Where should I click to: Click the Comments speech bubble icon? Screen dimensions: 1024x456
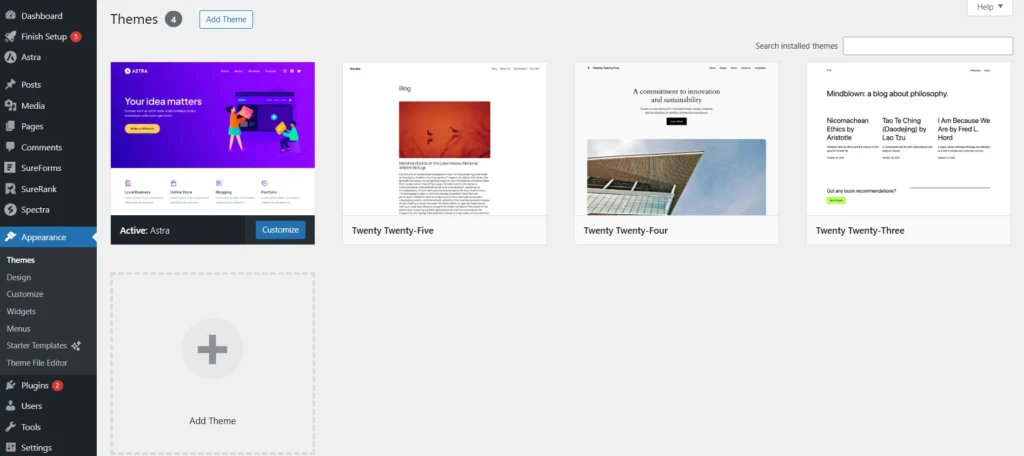click(x=10, y=147)
